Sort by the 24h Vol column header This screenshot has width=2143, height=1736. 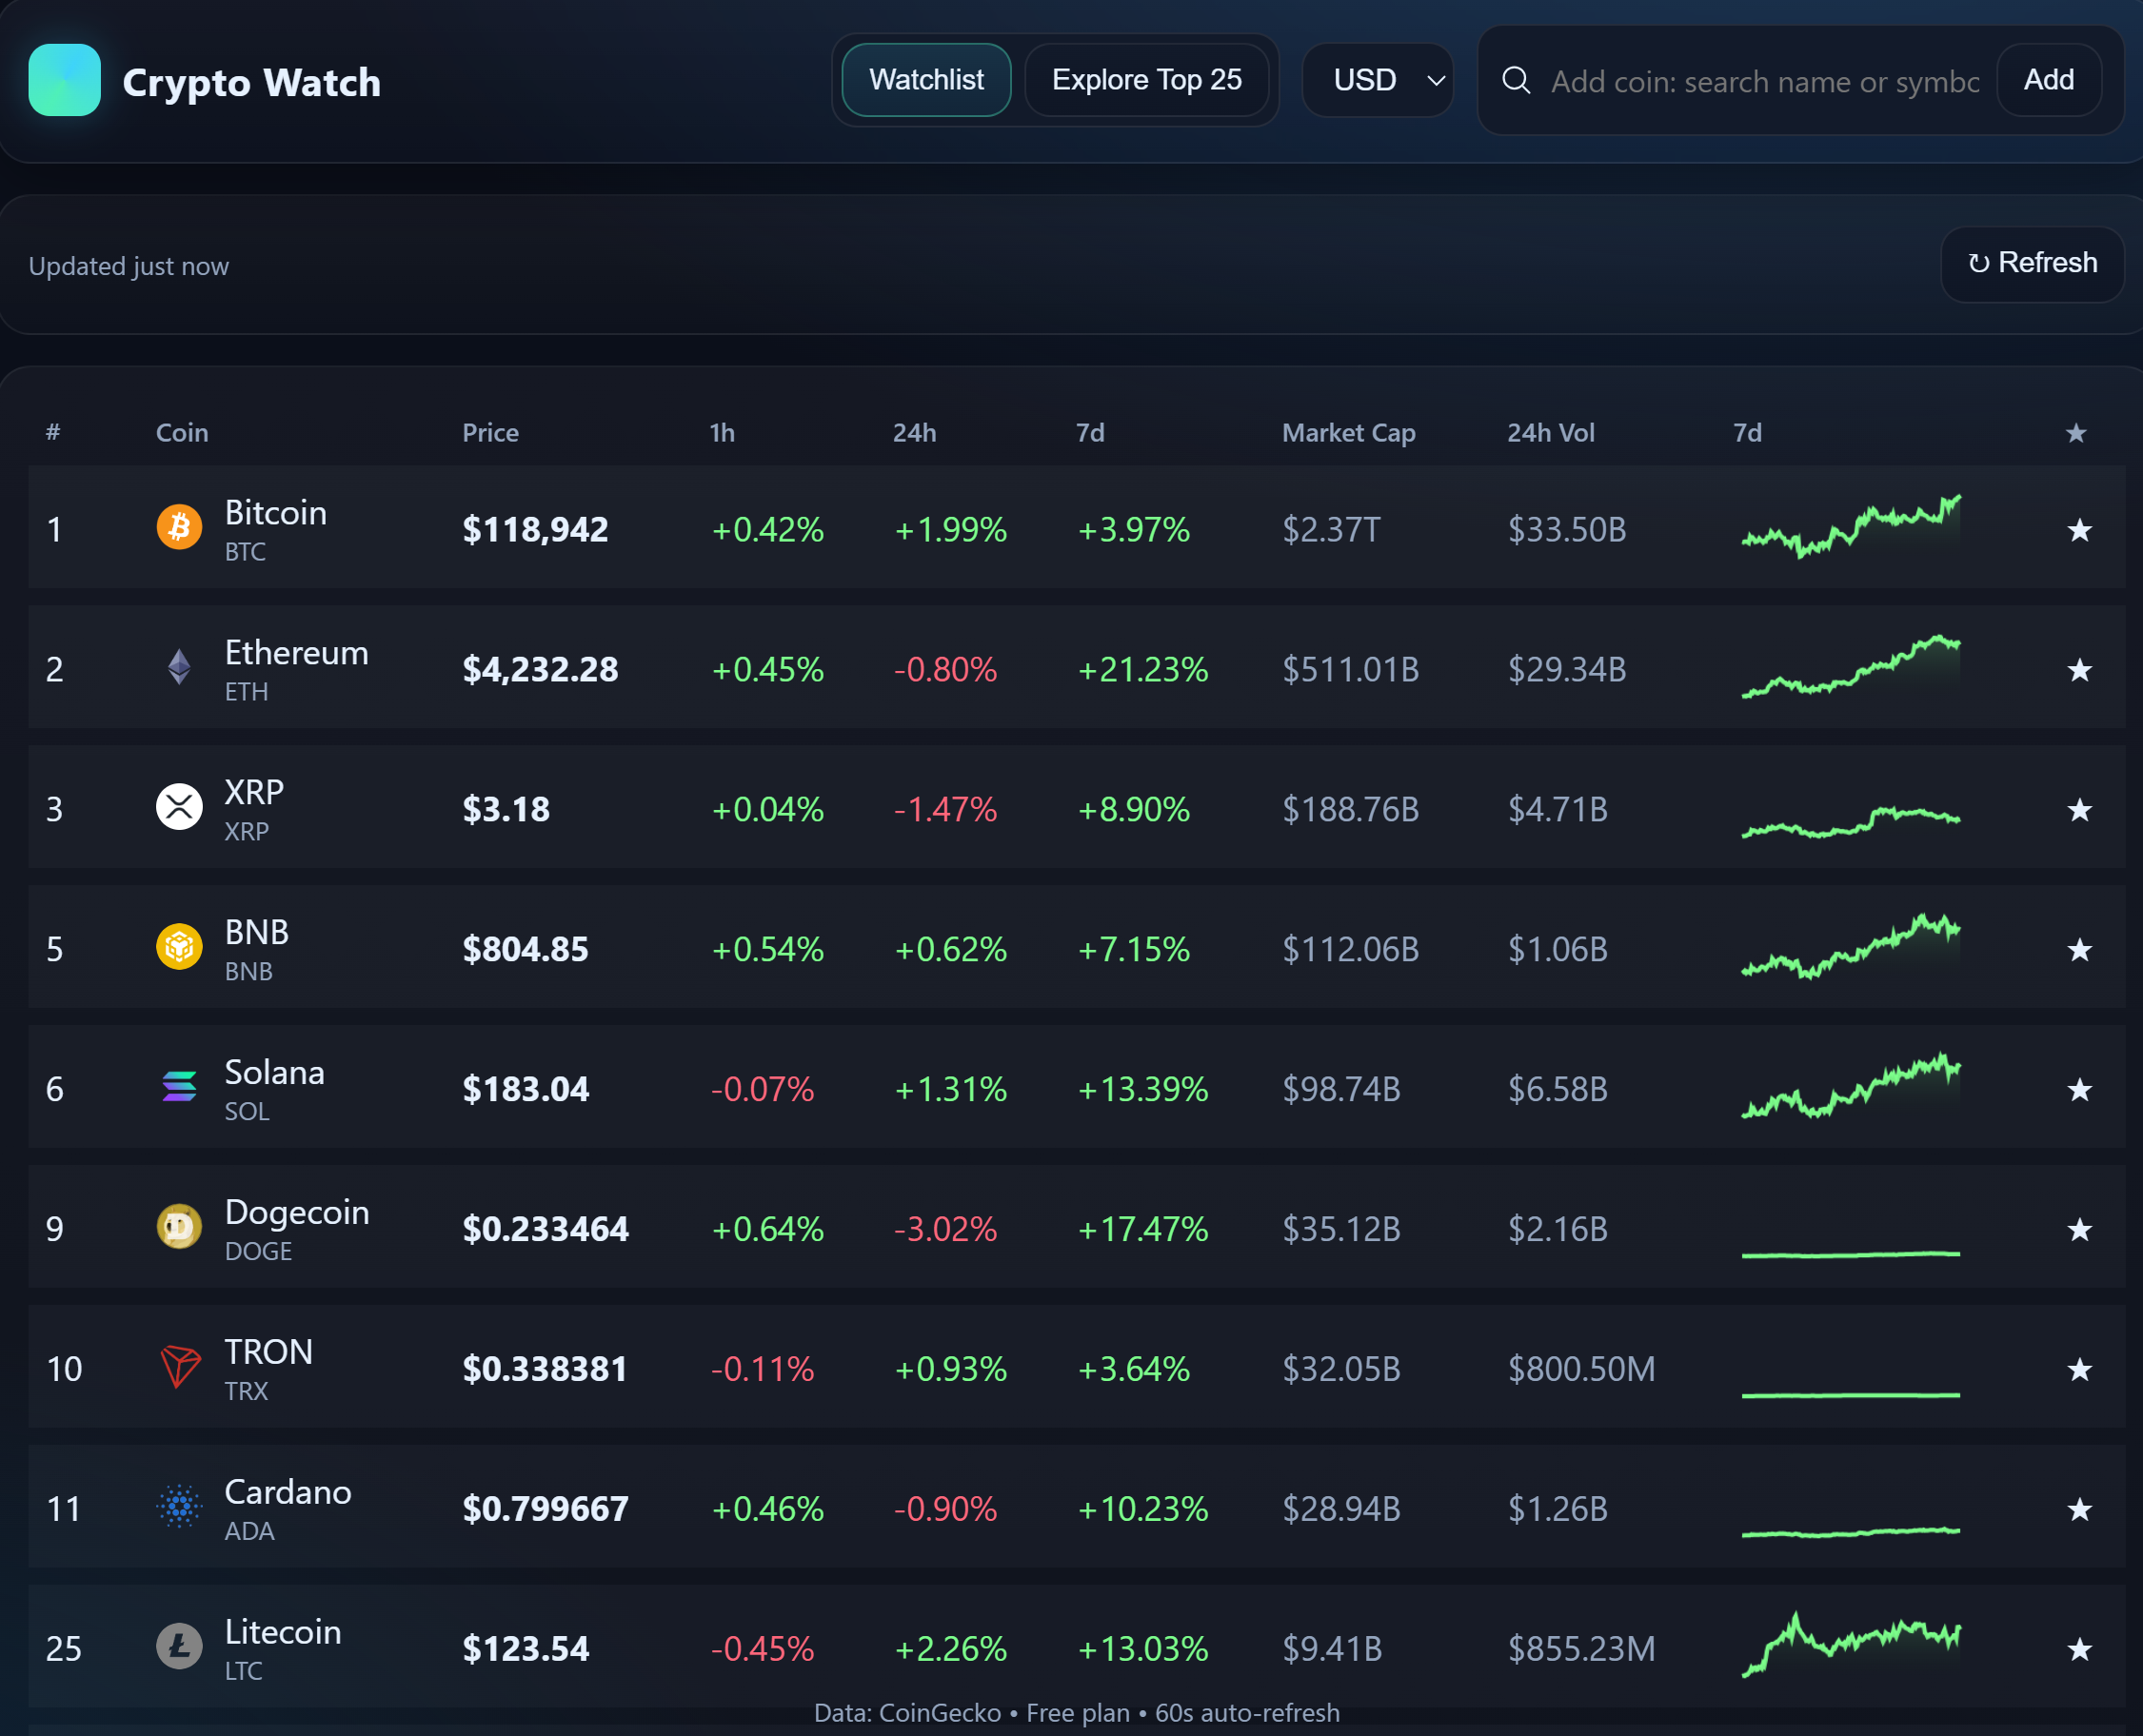[1550, 433]
